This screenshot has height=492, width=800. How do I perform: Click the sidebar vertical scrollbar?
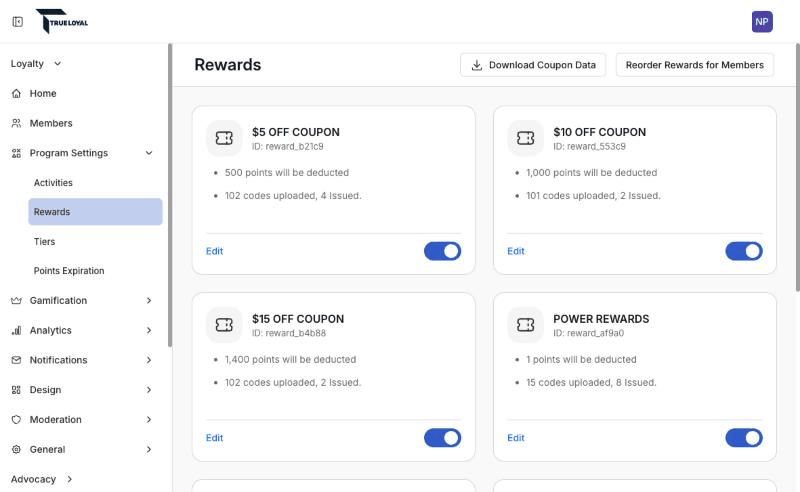click(170, 195)
